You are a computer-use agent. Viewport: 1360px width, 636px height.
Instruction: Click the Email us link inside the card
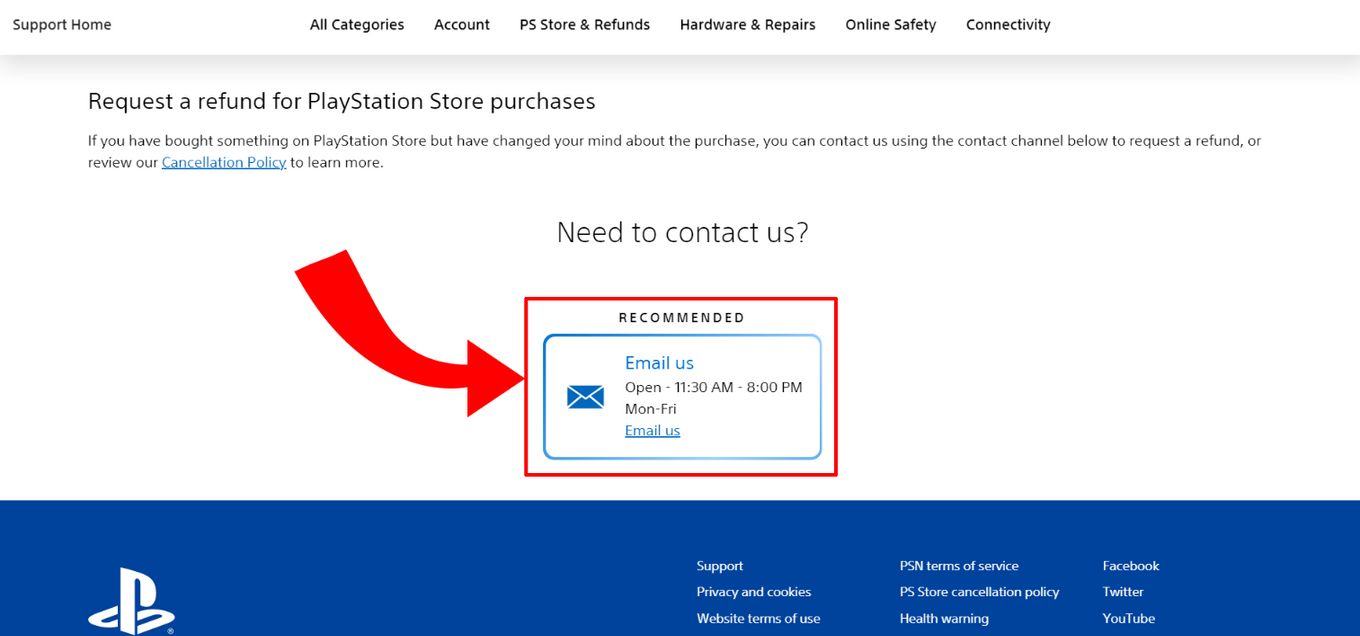tap(651, 430)
